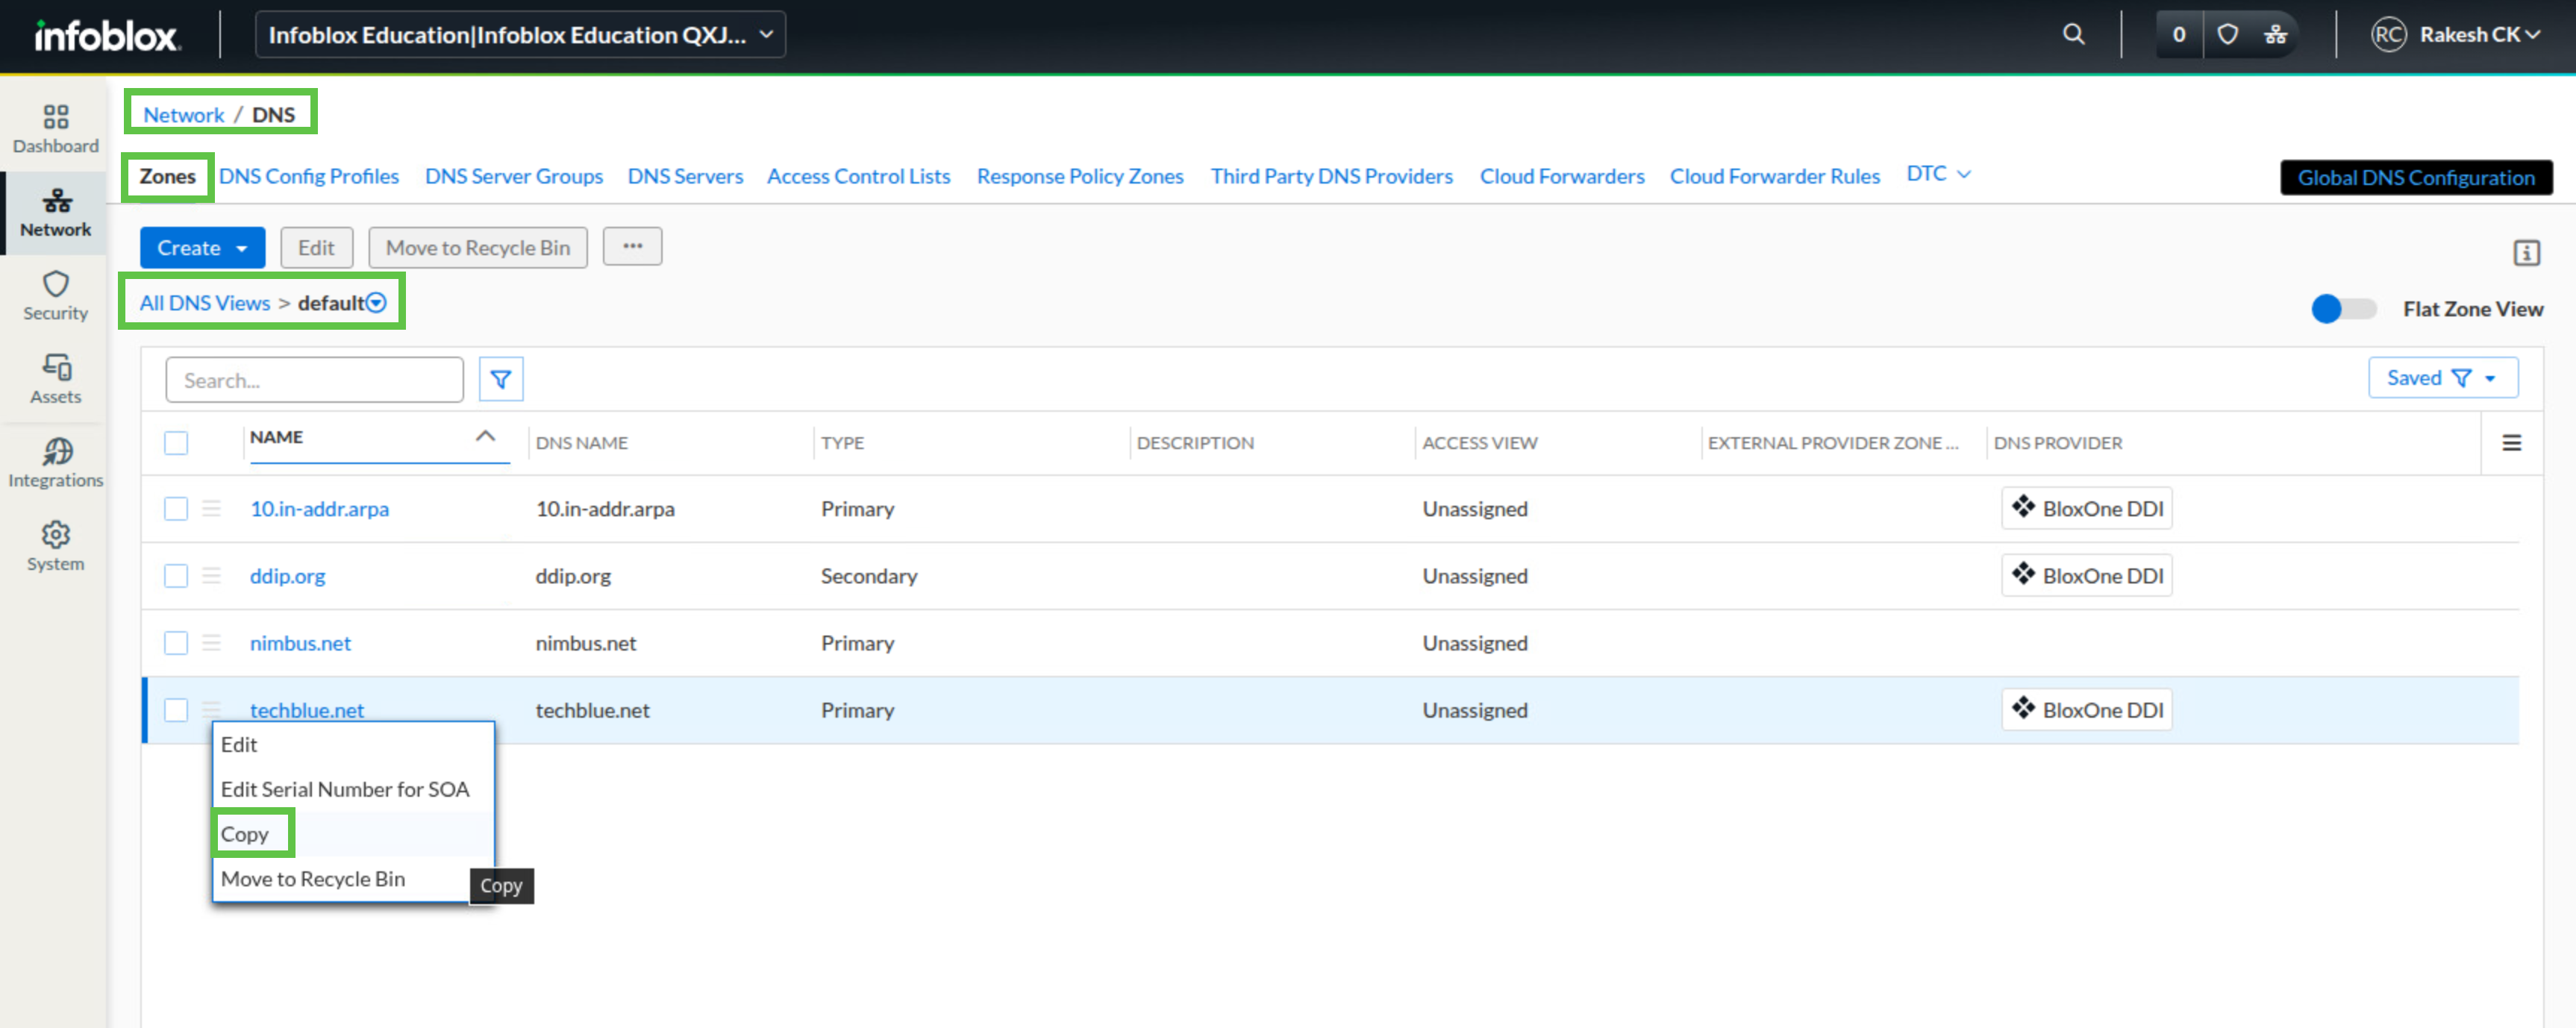Switch to DNS Config Profiles tab
2576x1028 pixels.
pyautogui.click(x=308, y=176)
